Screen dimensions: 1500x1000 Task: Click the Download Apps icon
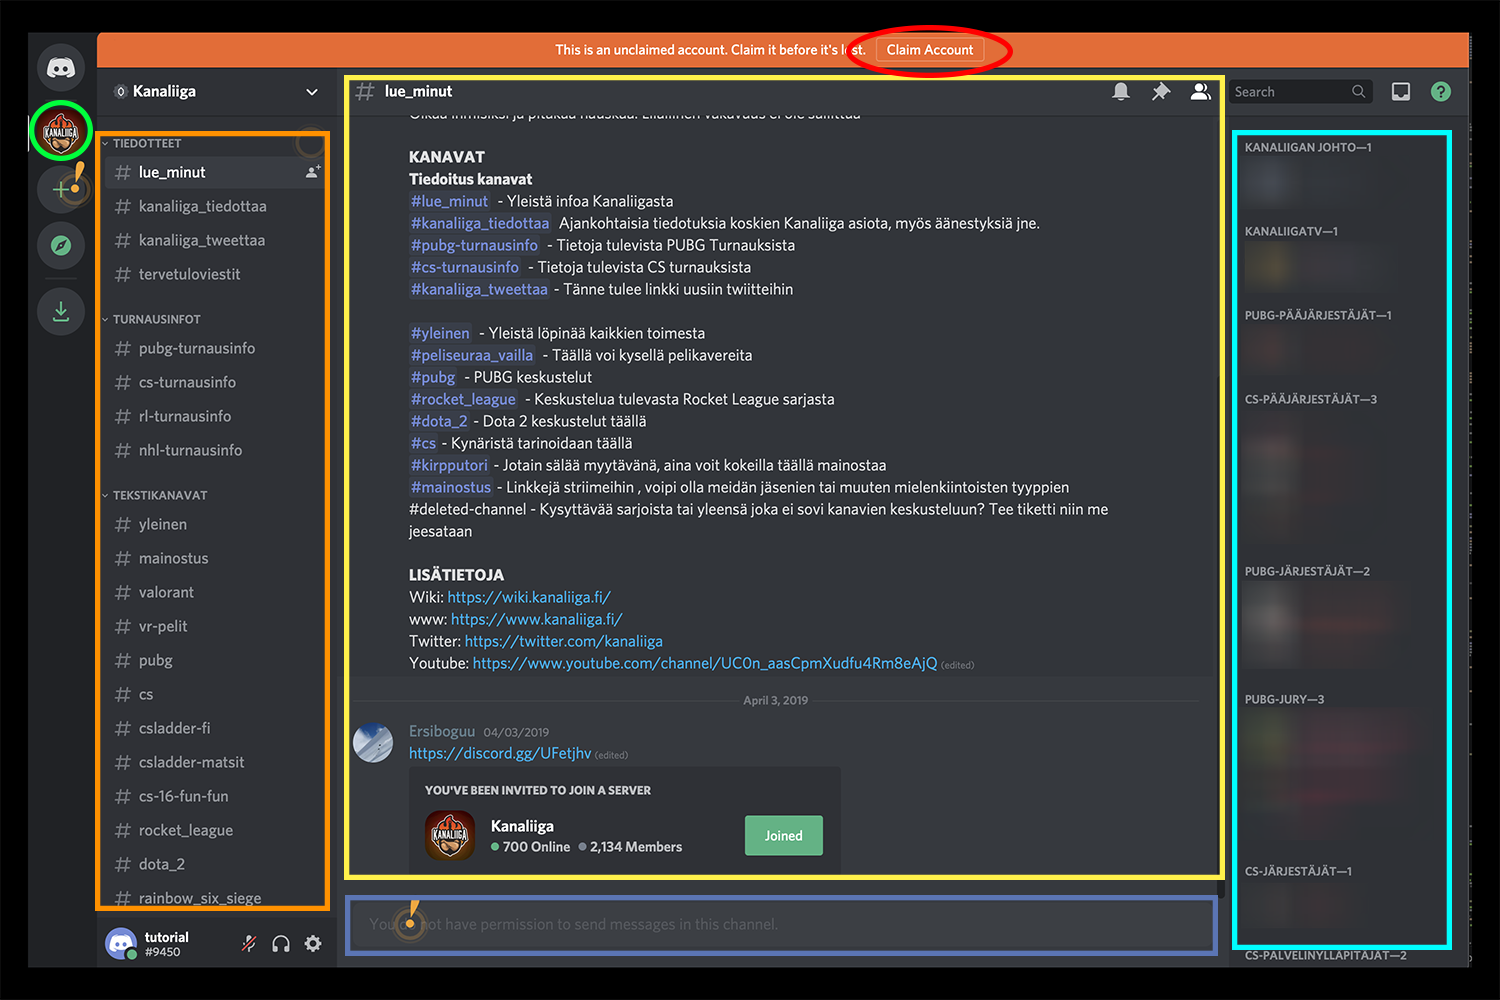pyautogui.click(x=61, y=311)
